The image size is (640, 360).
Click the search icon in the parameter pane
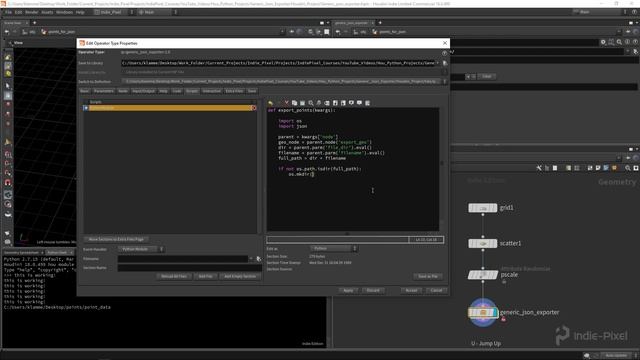click(619, 42)
